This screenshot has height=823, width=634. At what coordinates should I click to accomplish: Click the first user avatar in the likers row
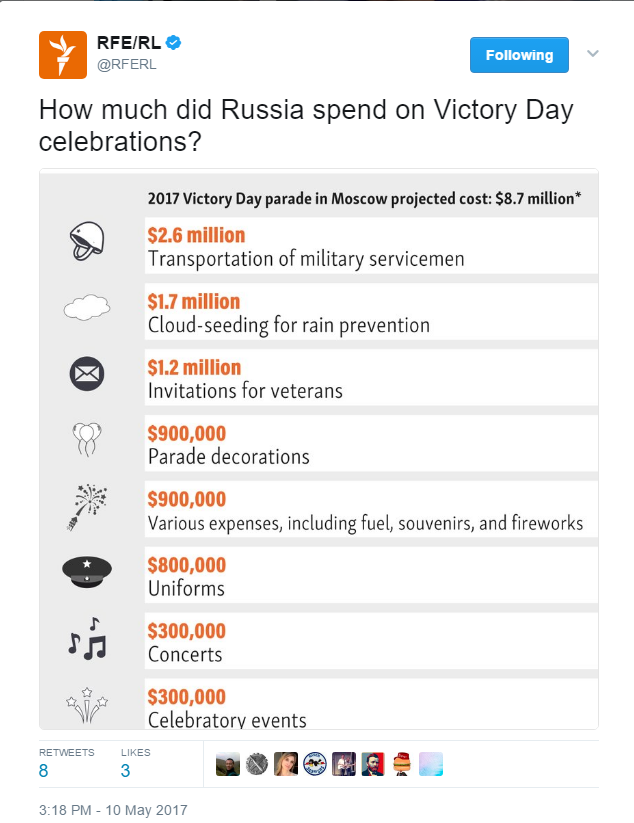228,764
